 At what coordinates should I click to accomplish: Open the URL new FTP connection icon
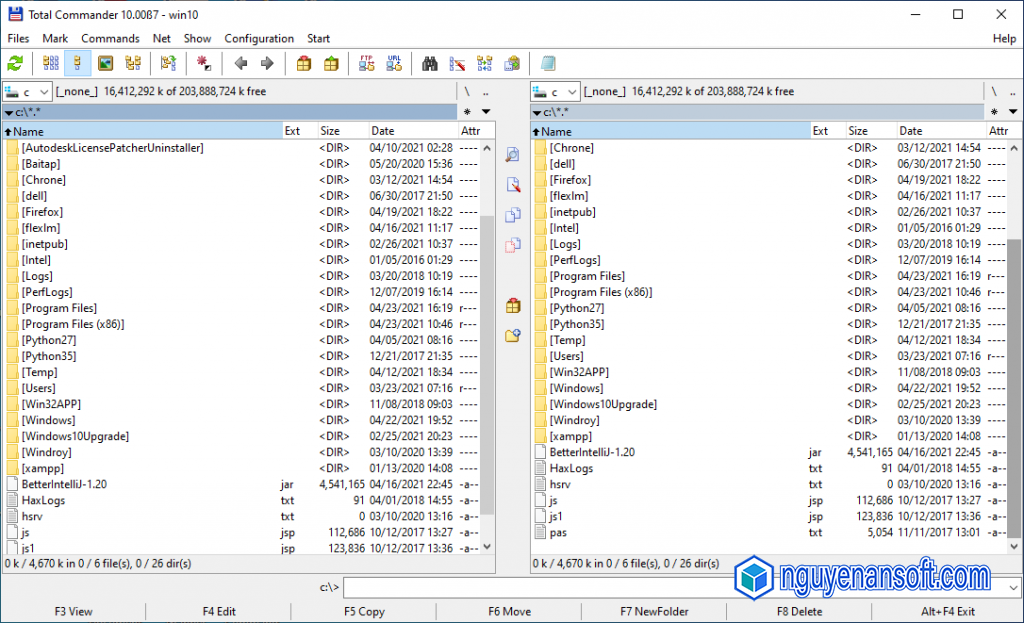click(394, 63)
